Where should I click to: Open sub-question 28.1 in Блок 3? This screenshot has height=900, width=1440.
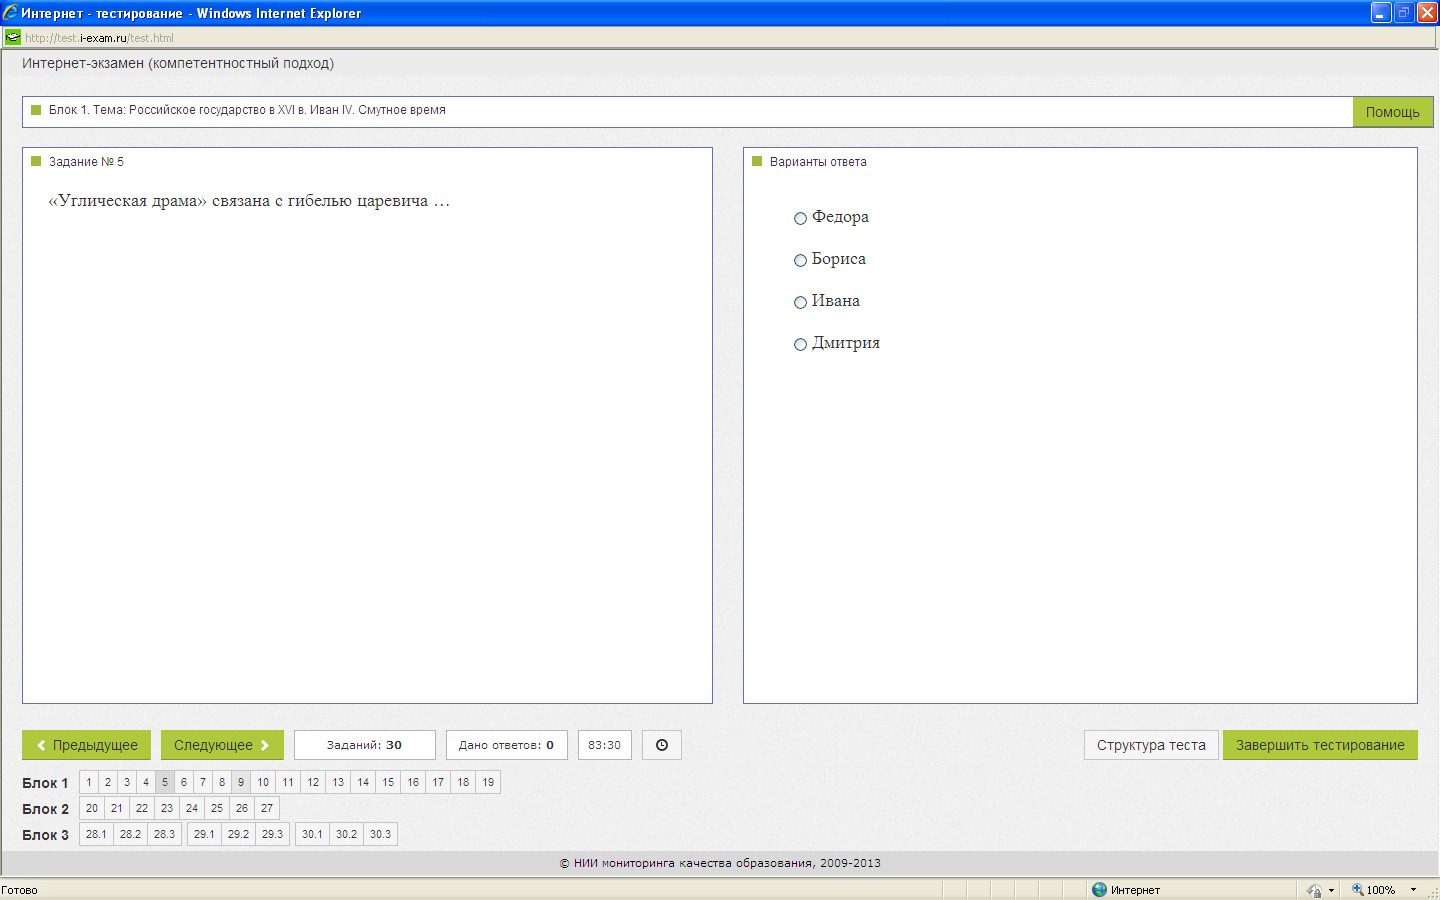96,834
